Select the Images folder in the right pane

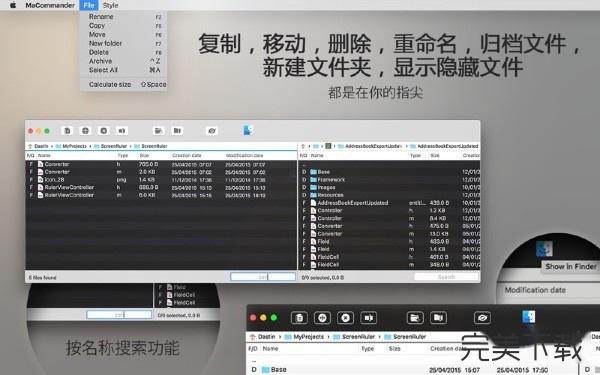390,188
